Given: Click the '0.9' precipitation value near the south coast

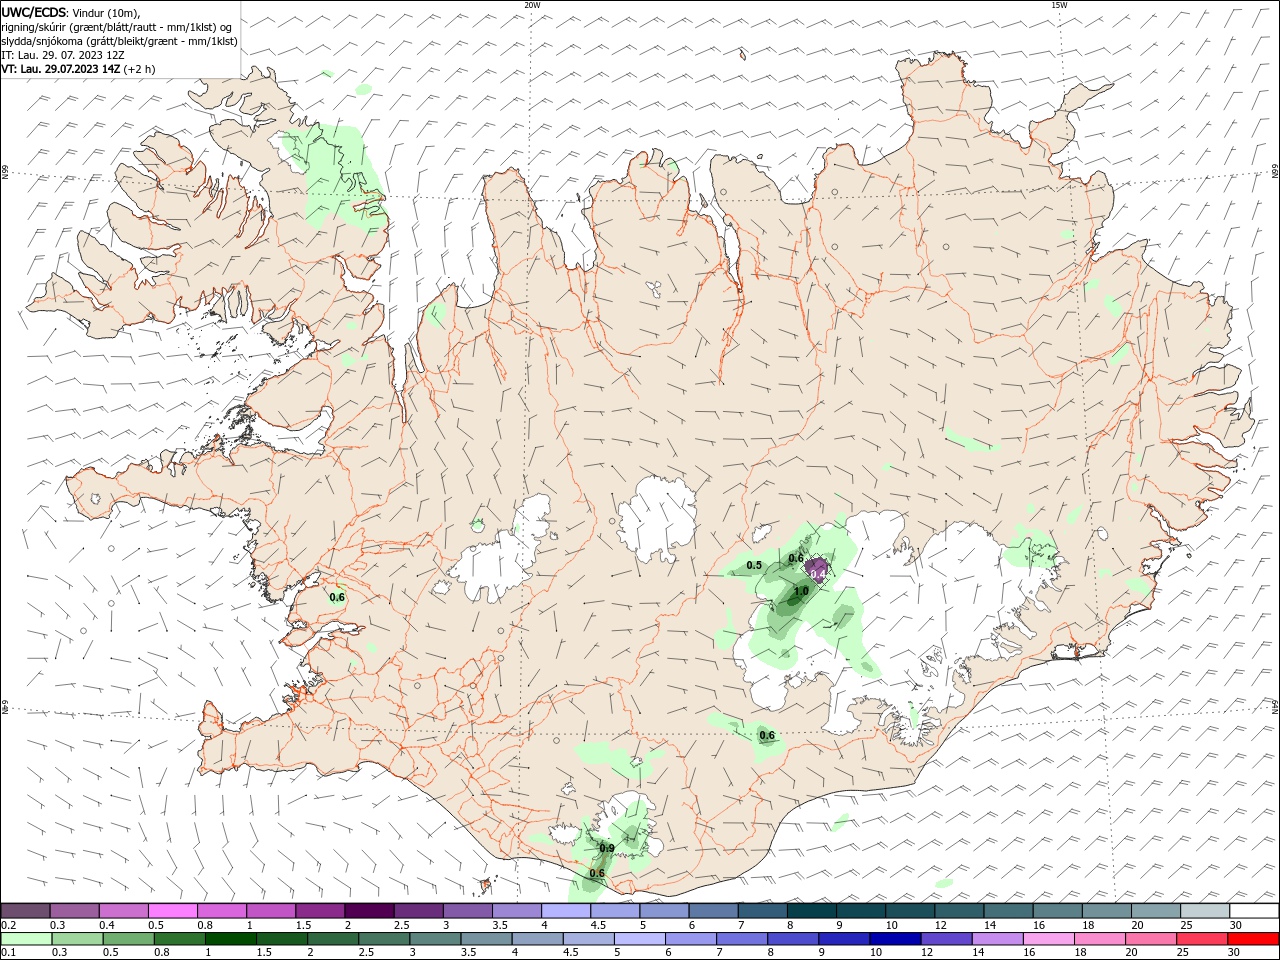Looking at the screenshot, I should point(607,848).
